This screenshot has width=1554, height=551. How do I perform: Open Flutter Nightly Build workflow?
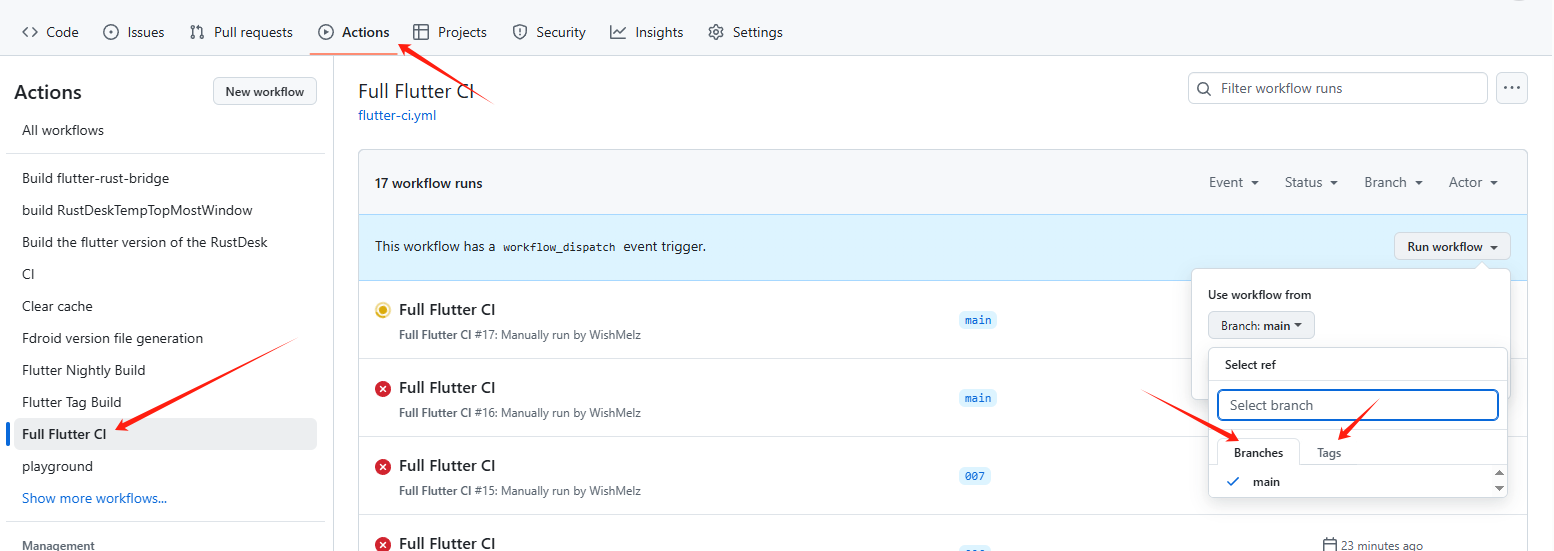pyautogui.click(x=84, y=370)
